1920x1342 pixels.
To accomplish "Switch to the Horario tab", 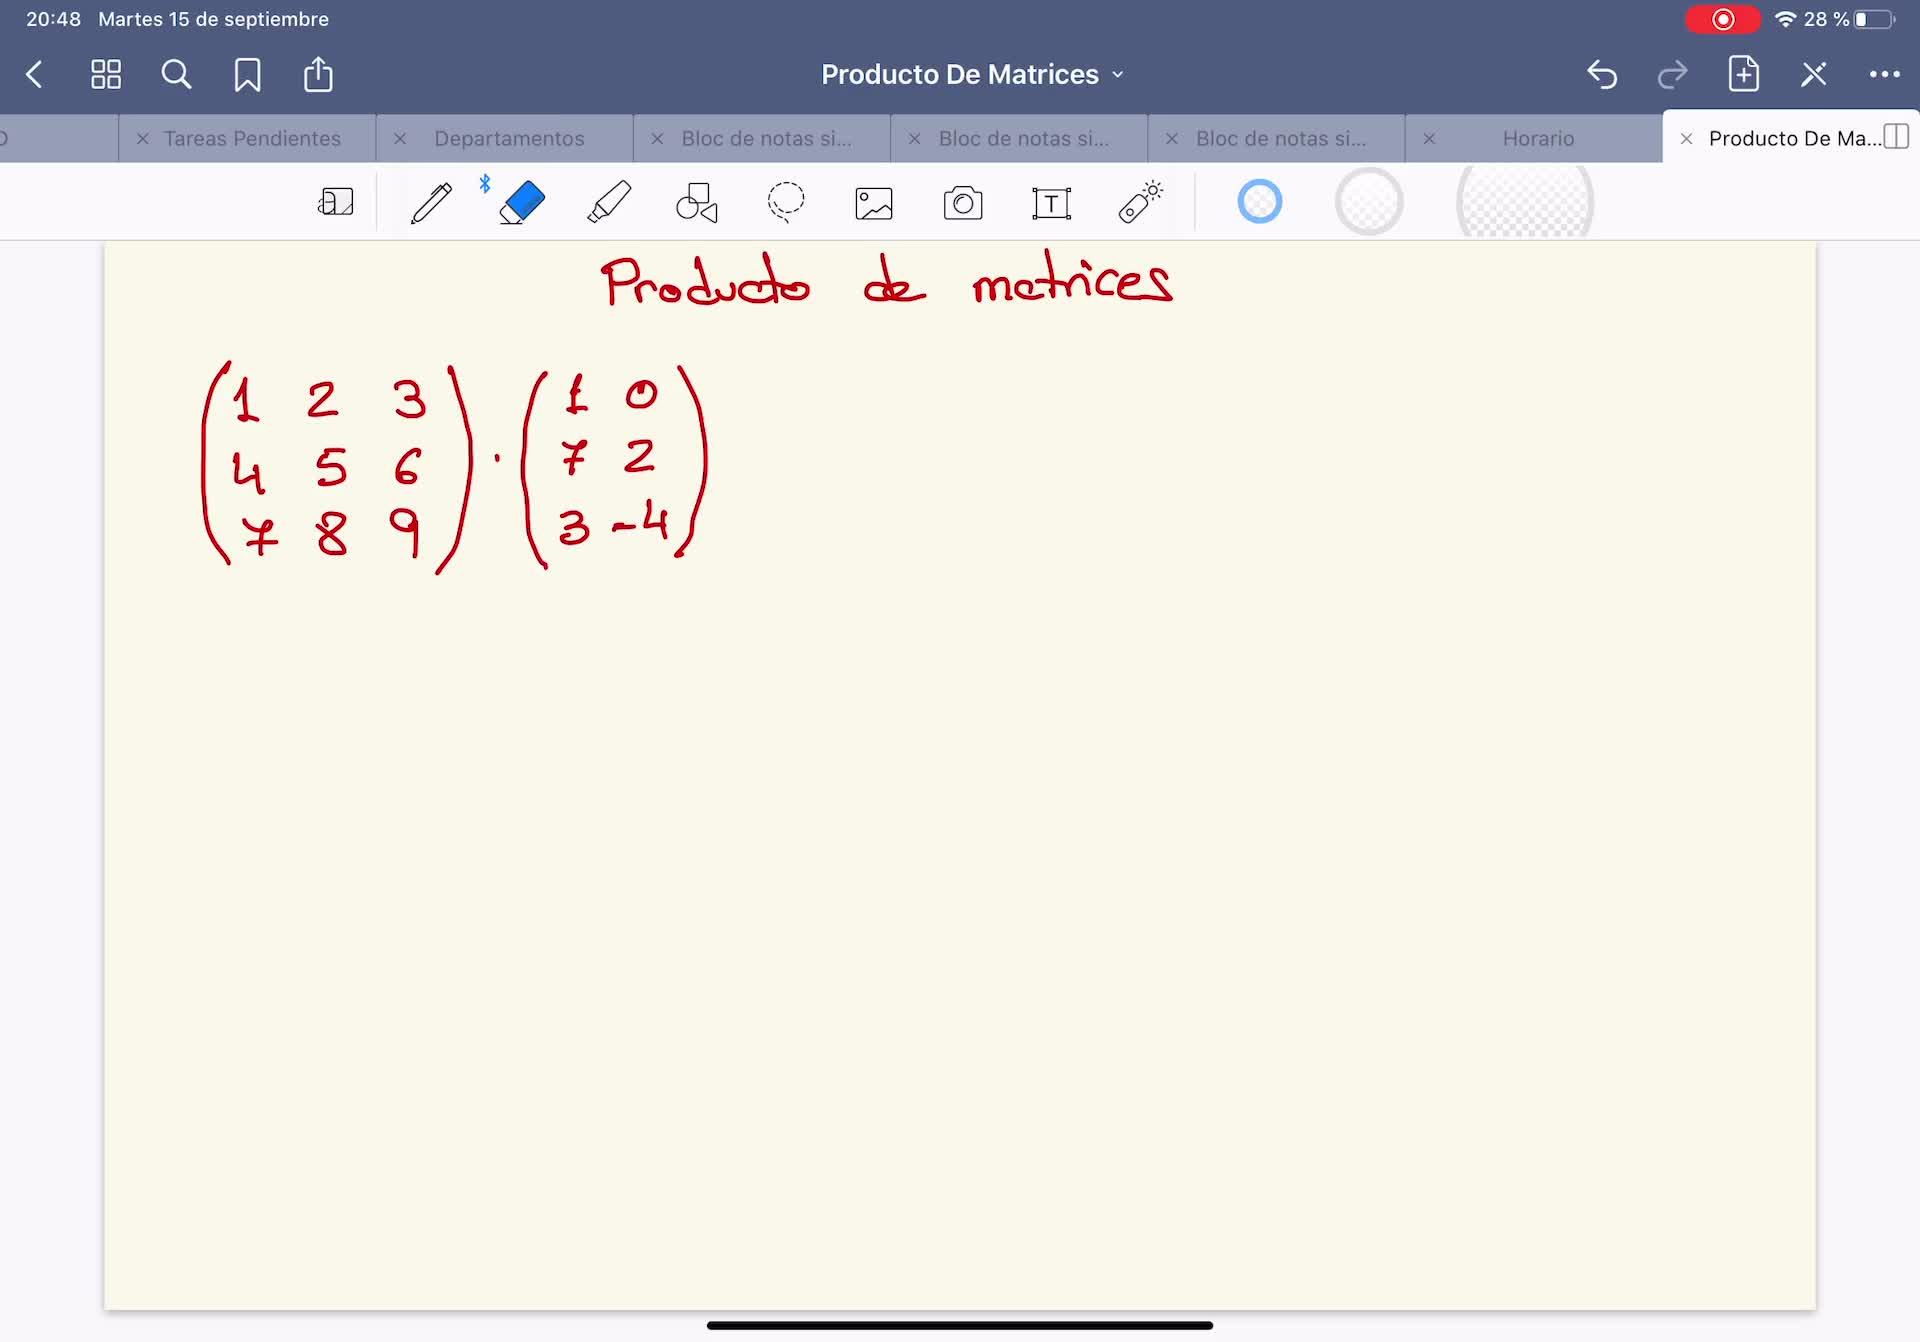I will pos(1537,139).
